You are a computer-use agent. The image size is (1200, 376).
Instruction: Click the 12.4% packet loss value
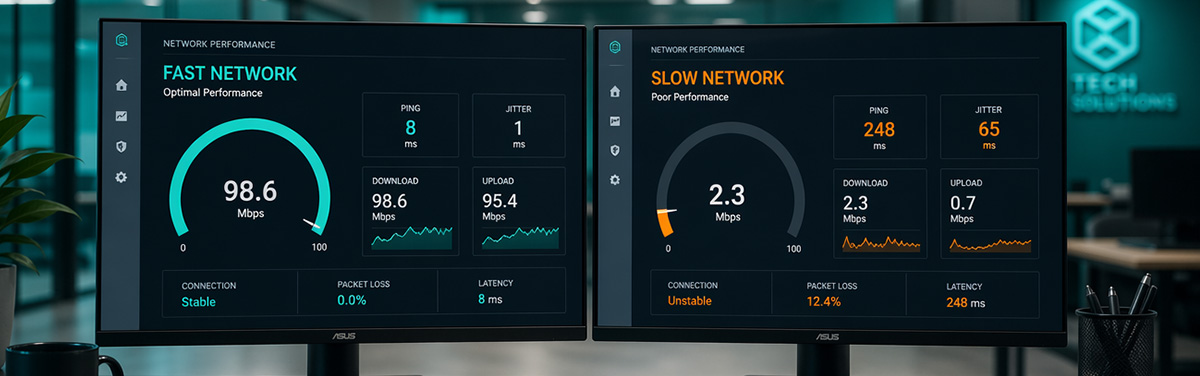click(x=824, y=301)
